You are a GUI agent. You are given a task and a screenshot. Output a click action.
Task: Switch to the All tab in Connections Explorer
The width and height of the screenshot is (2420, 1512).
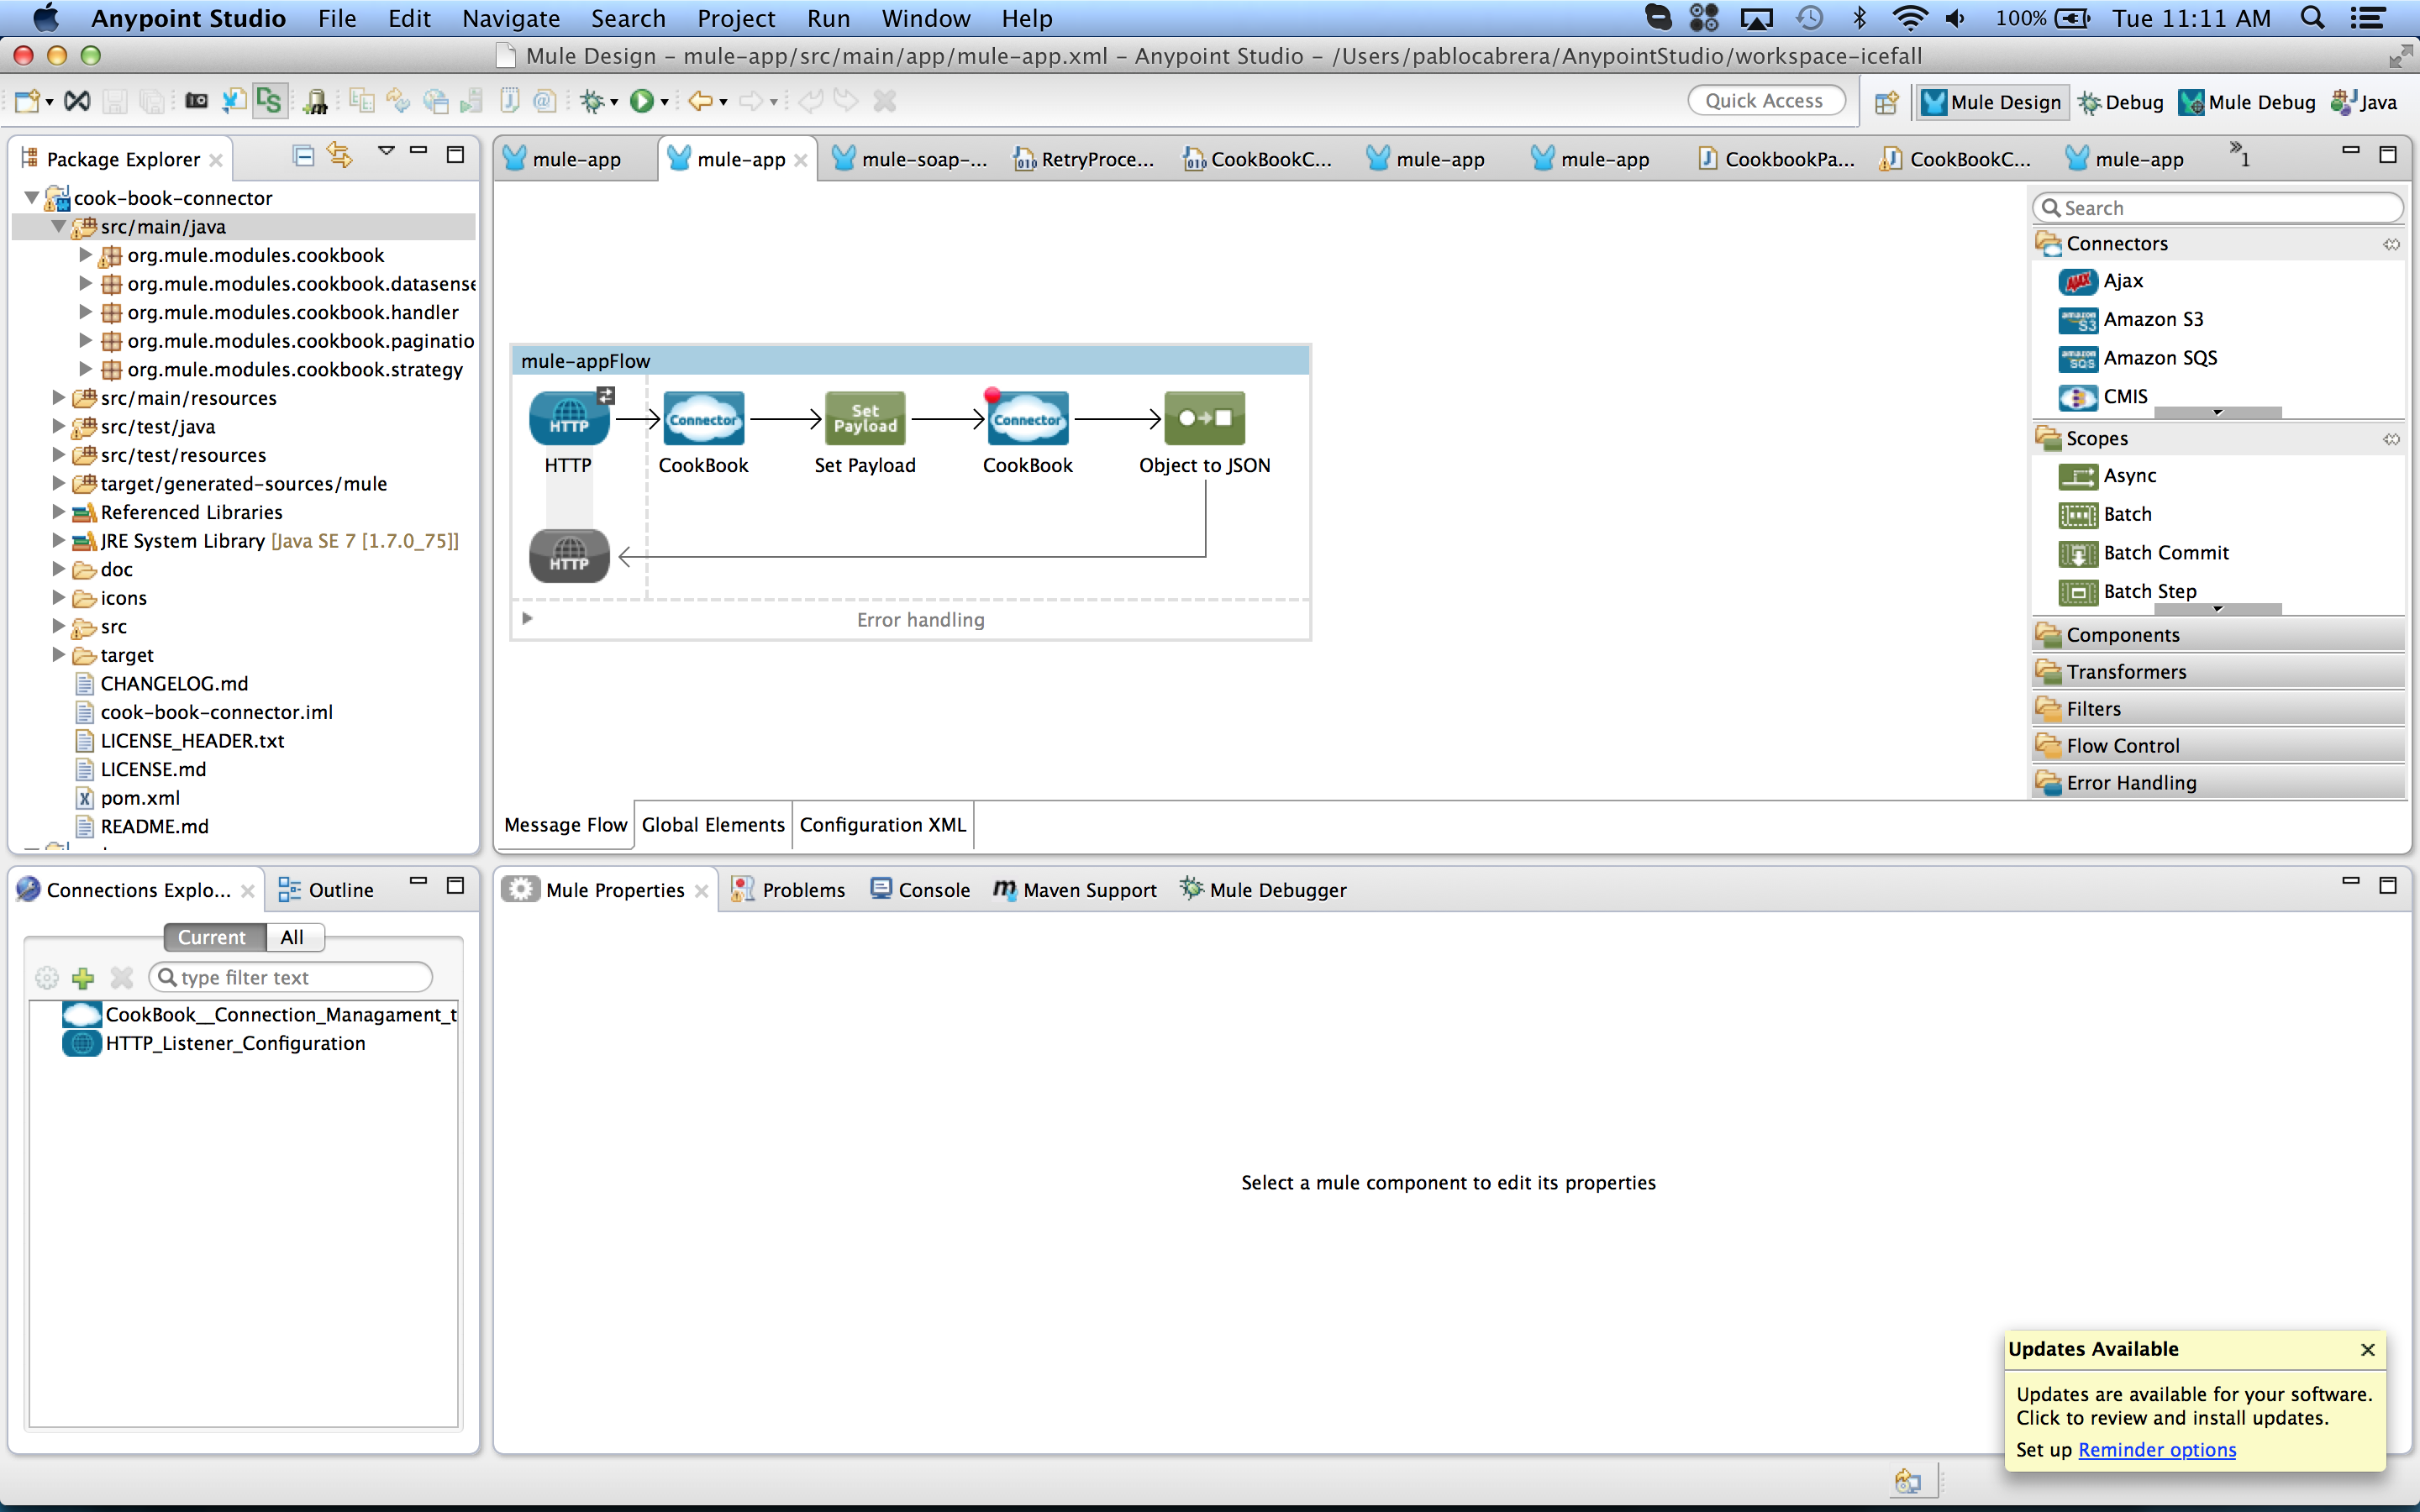point(293,937)
